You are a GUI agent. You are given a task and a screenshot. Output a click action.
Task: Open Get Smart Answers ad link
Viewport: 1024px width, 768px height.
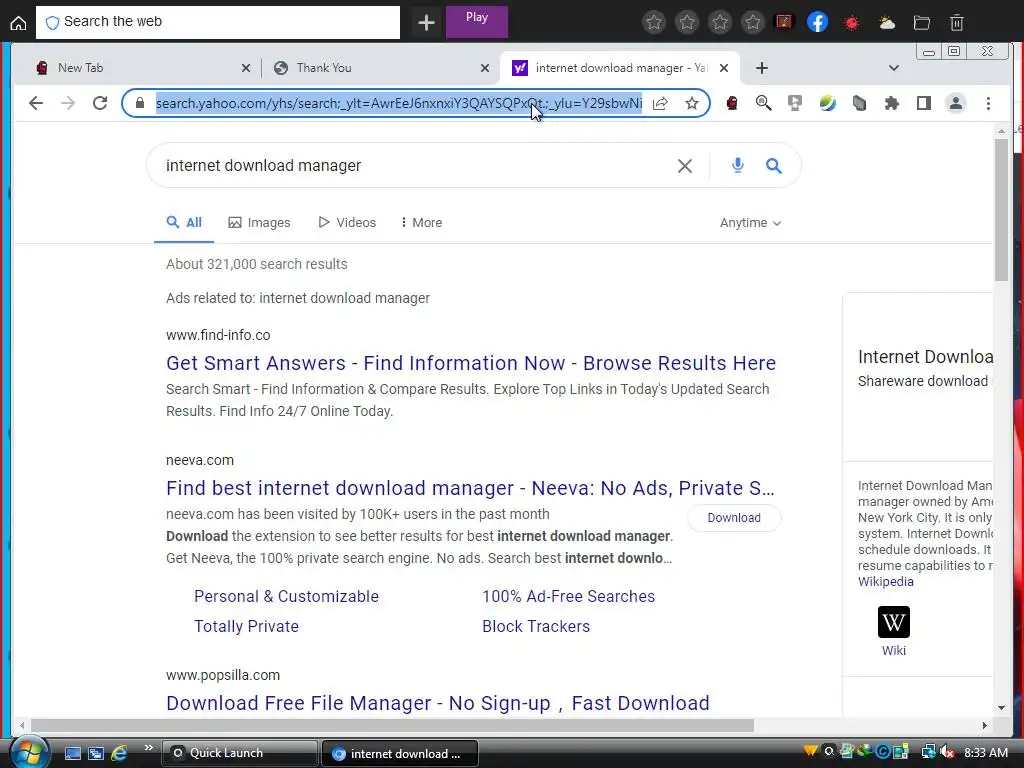[471, 363]
